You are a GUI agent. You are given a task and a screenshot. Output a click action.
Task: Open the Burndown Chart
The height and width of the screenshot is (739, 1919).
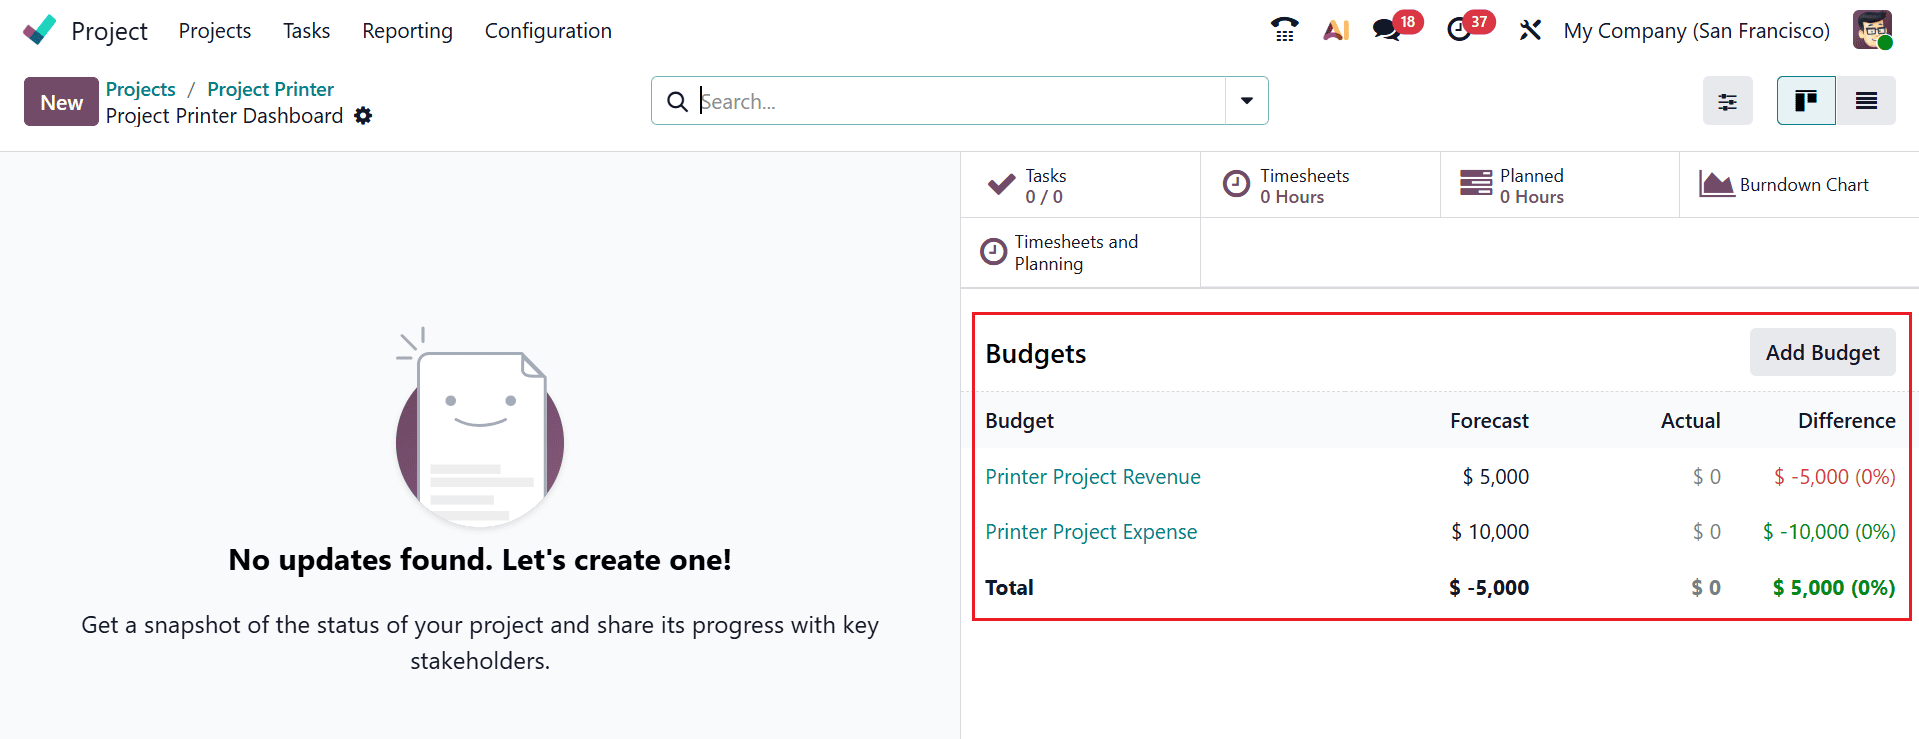(1799, 185)
